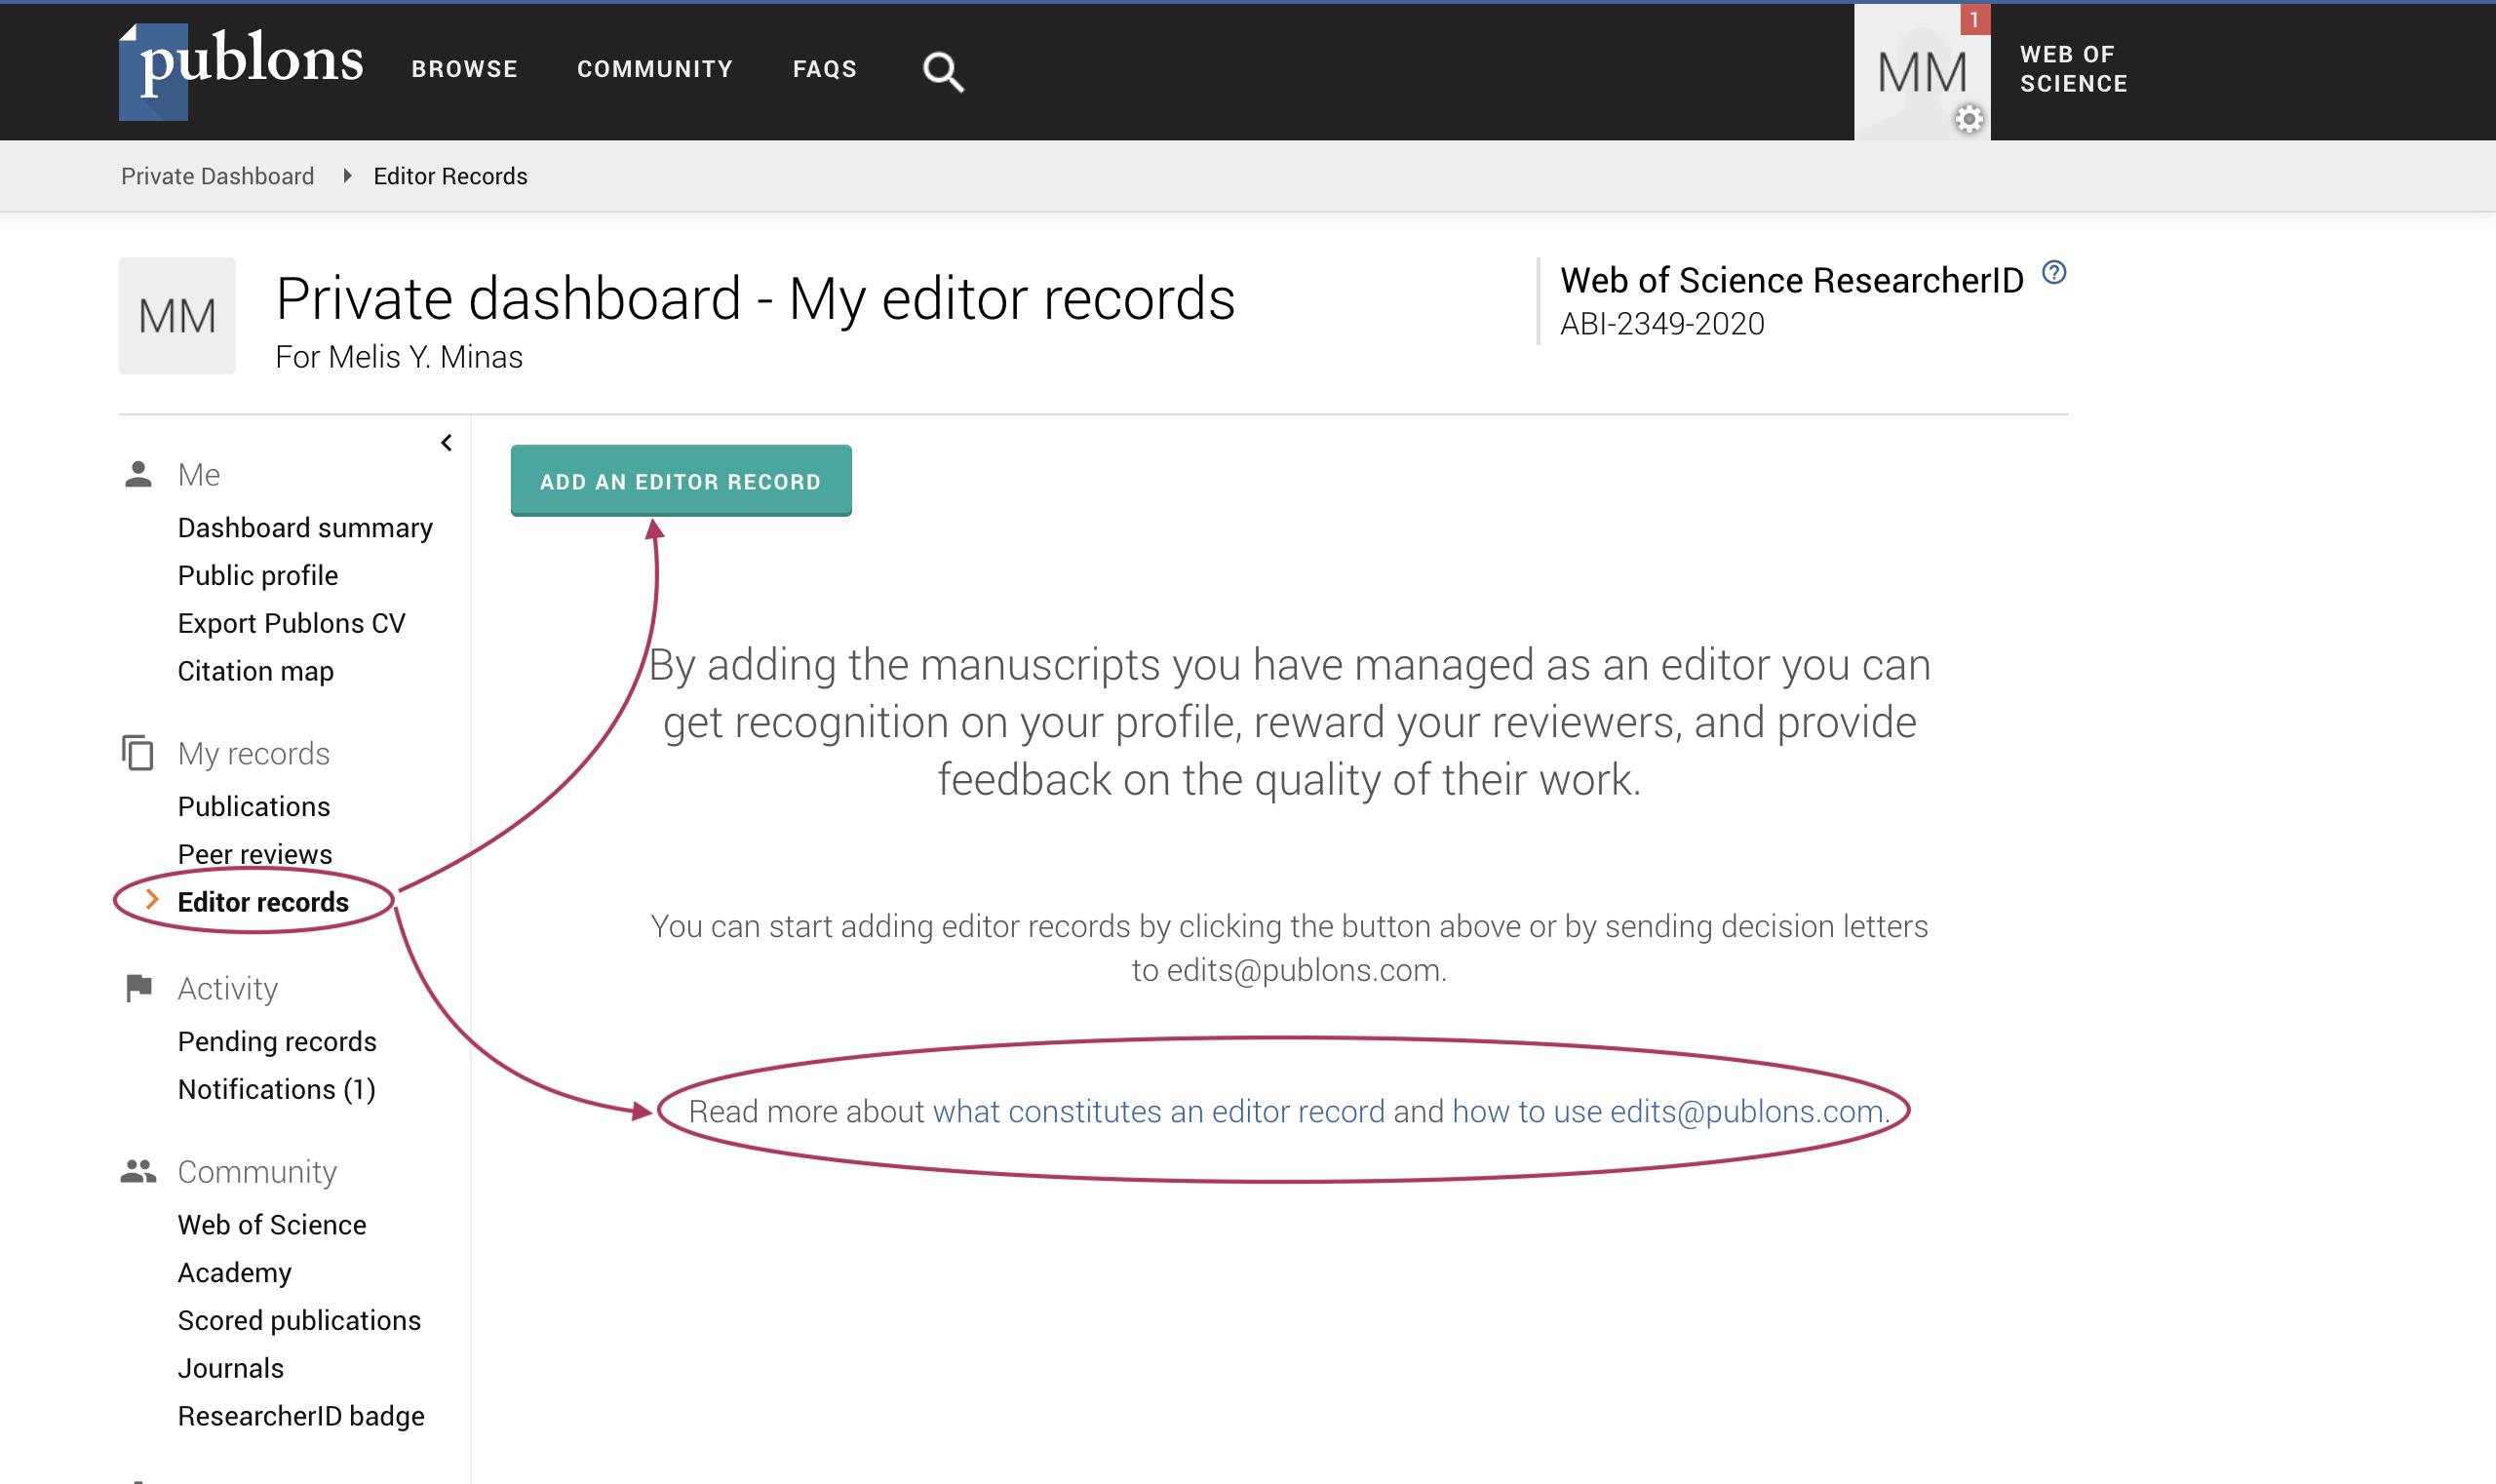
Task: Open Scored publications
Action: coord(299,1321)
